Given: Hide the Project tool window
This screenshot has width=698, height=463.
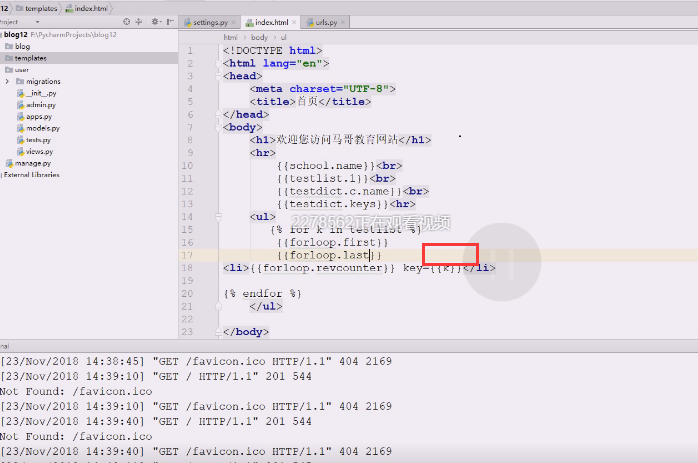Looking at the screenshot, I should (x=170, y=21).
